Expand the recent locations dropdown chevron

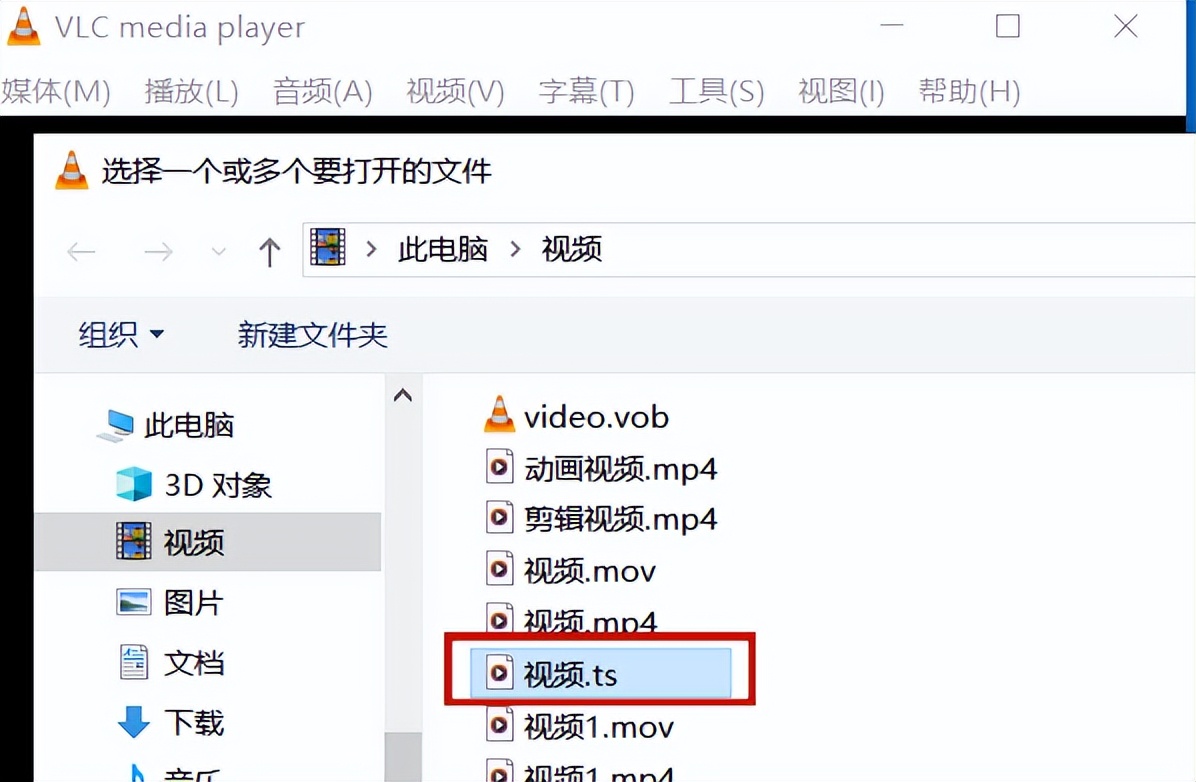click(219, 251)
